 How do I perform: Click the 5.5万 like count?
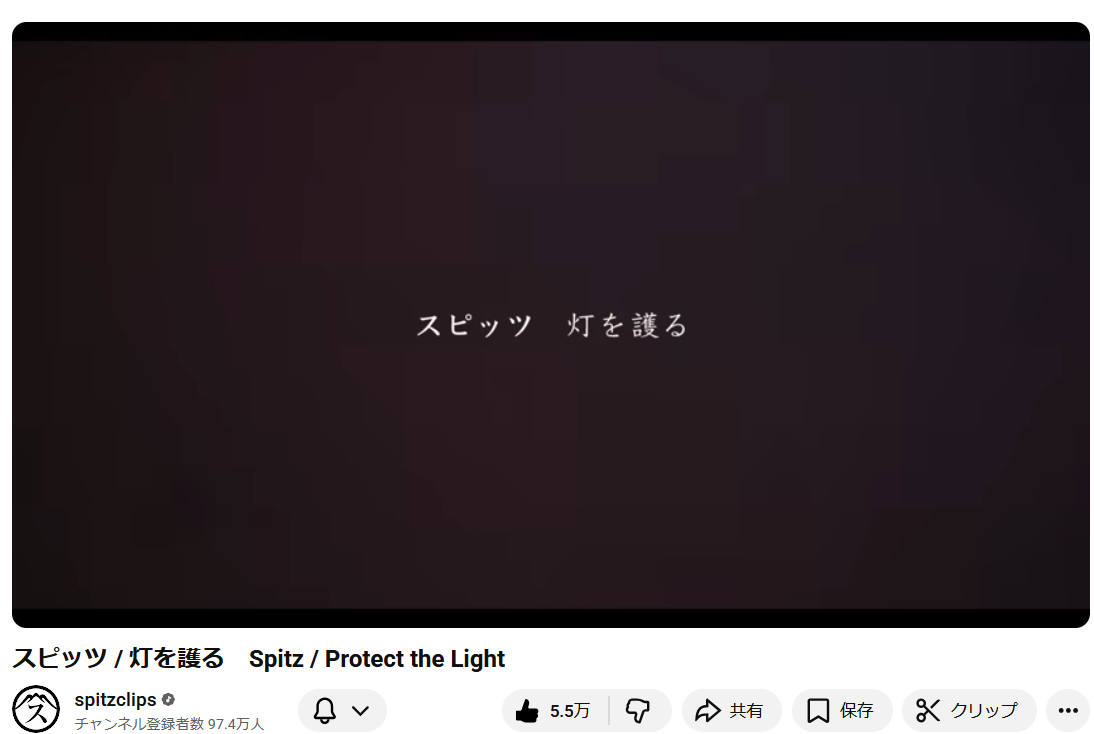coord(569,711)
